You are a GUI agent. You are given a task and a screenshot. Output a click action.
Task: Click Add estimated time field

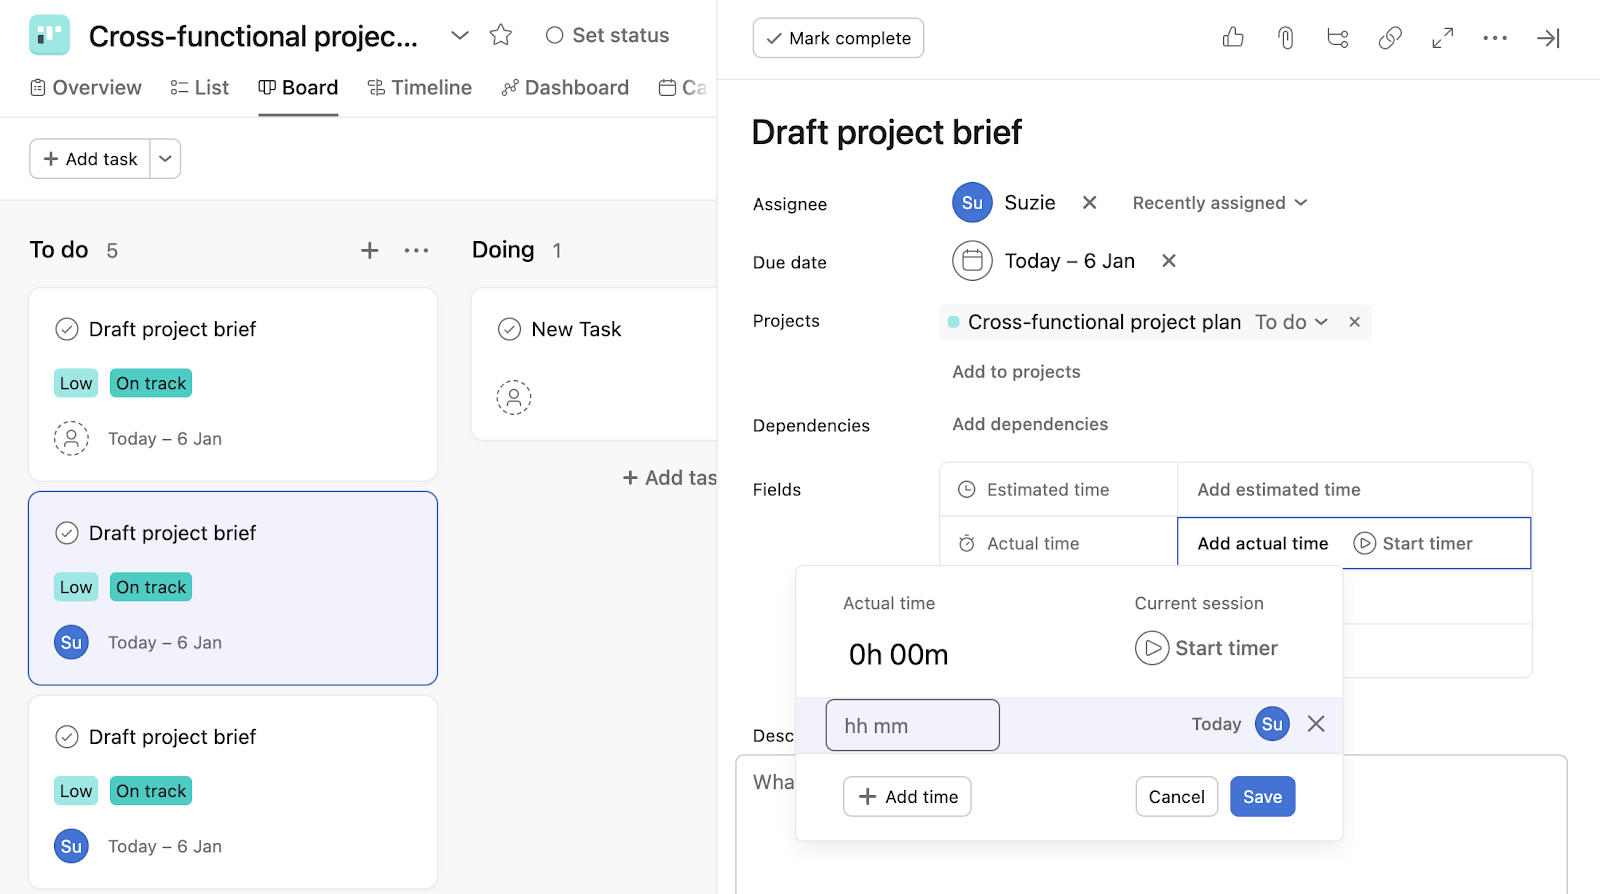pyautogui.click(x=1279, y=489)
